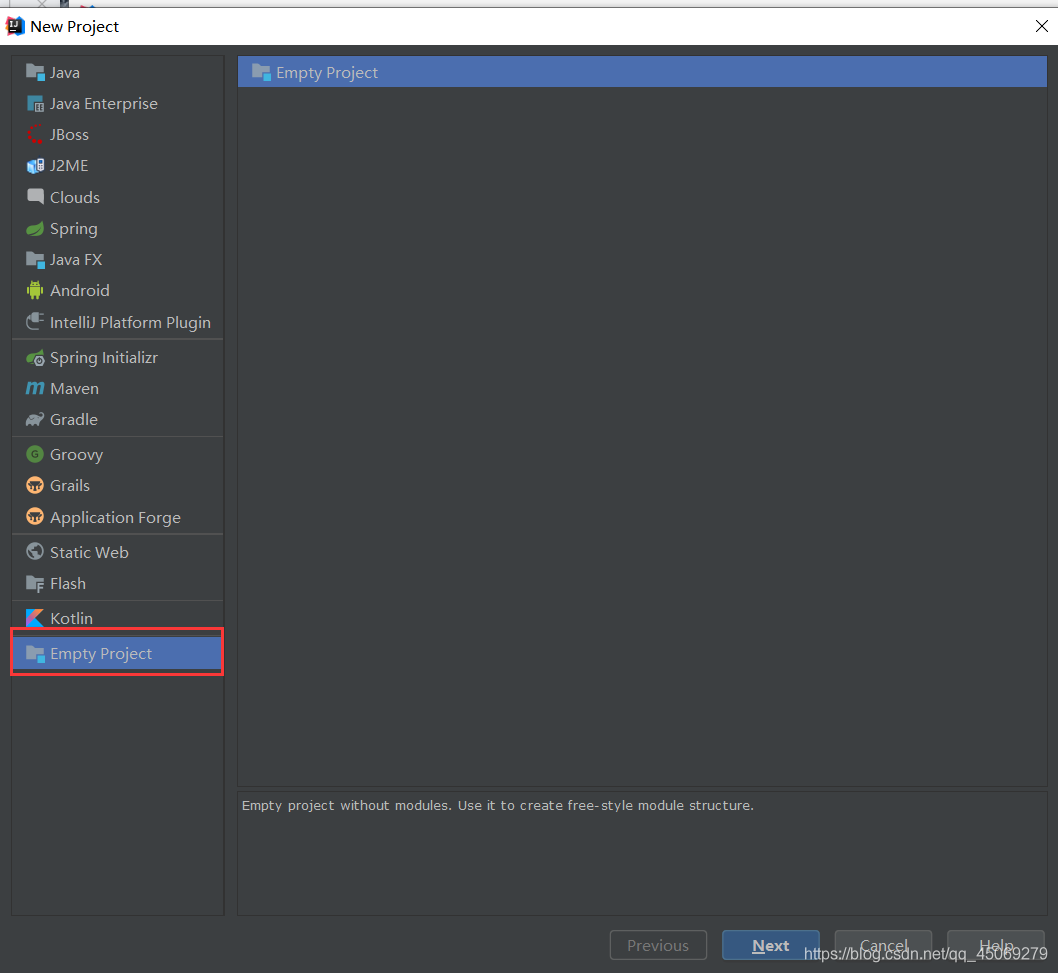The height and width of the screenshot is (973, 1058).
Task: Select the Clouds label
Action: (x=75, y=197)
